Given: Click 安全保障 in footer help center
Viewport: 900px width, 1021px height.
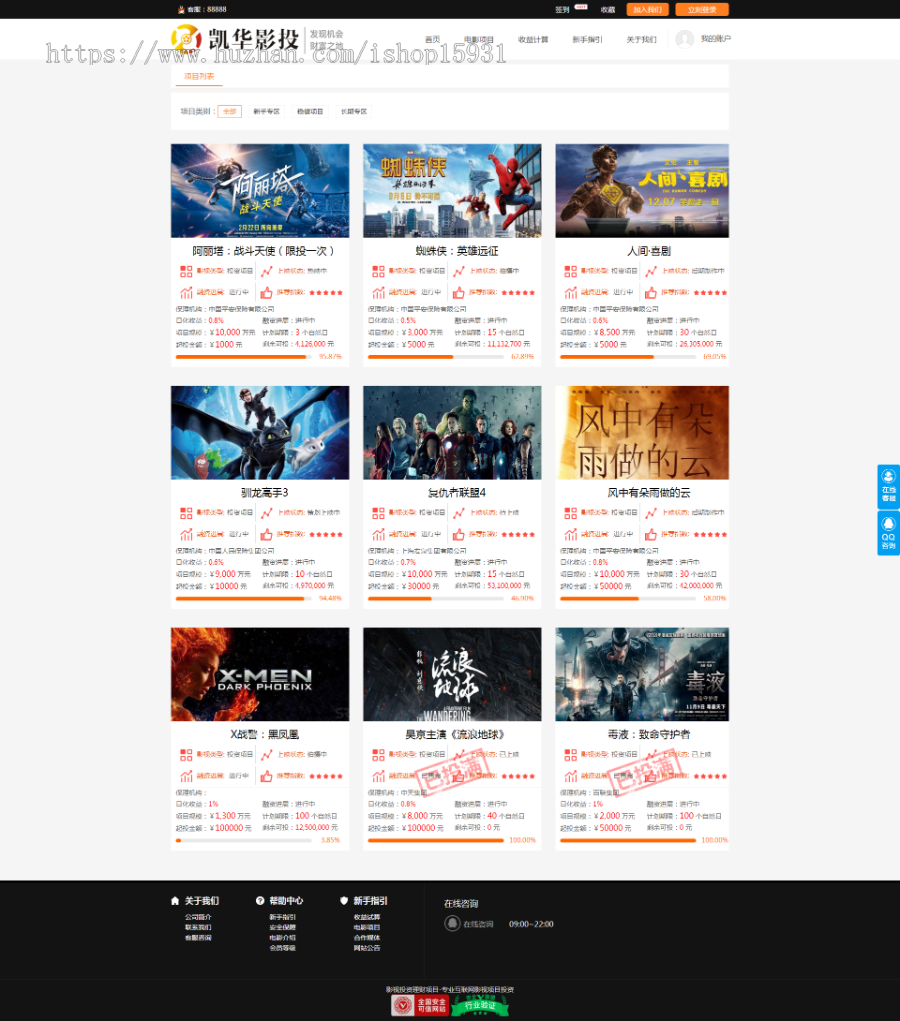Looking at the screenshot, I should click(x=283, y=927).
